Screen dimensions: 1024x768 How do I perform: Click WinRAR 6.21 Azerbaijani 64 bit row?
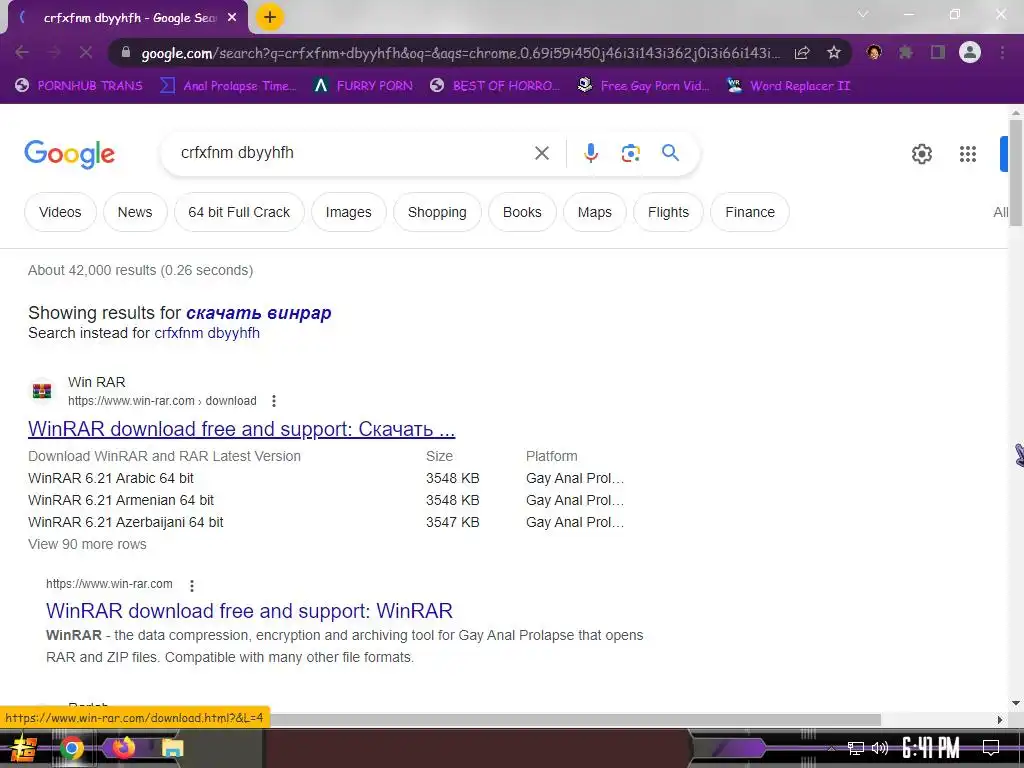[x=125, y=522]
